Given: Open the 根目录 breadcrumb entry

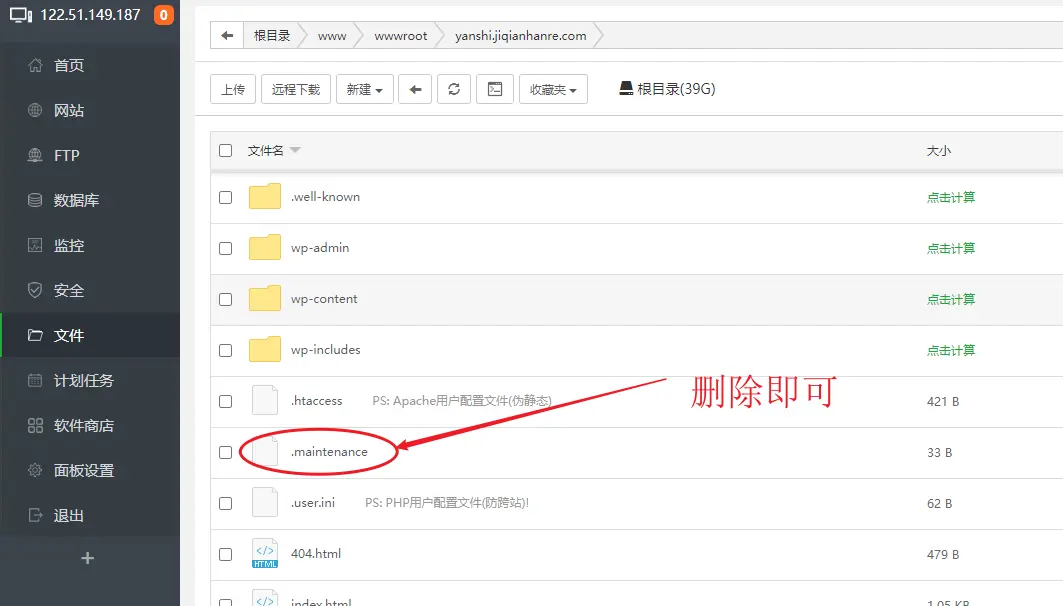Looking at the screenshot, I should (x=272, y=34).
